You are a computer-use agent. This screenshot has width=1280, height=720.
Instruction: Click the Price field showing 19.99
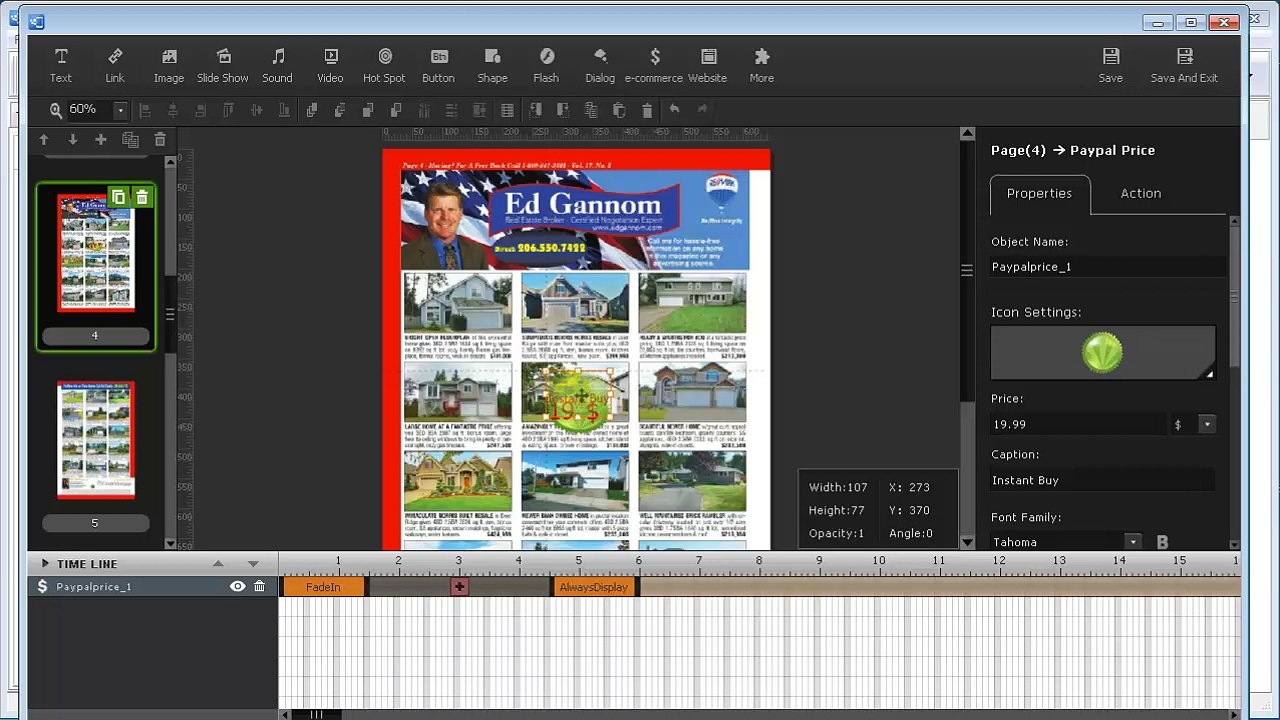[1078, 425]
